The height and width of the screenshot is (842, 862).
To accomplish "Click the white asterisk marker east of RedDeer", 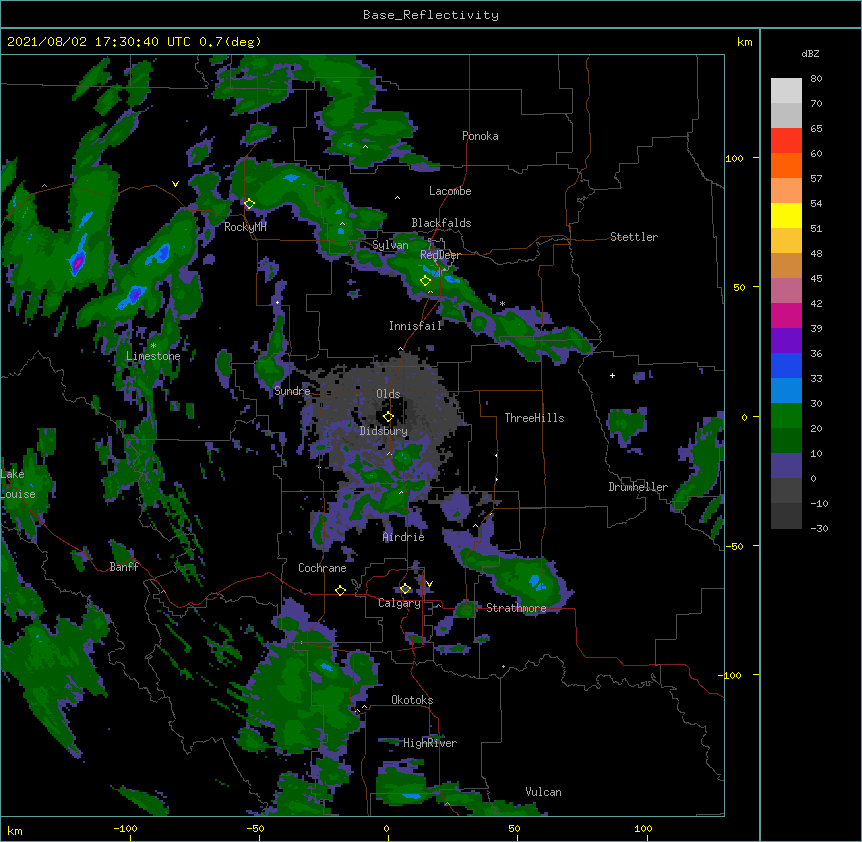I will (502, 303).
